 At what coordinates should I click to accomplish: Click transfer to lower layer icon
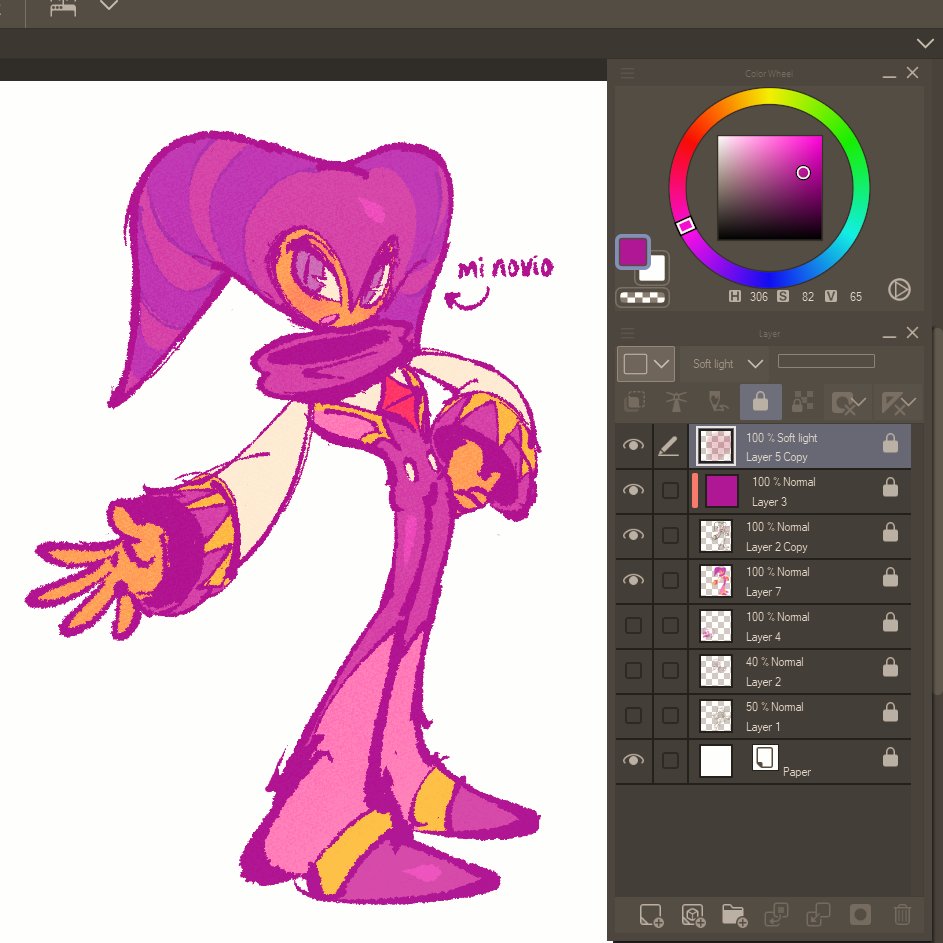776,915
